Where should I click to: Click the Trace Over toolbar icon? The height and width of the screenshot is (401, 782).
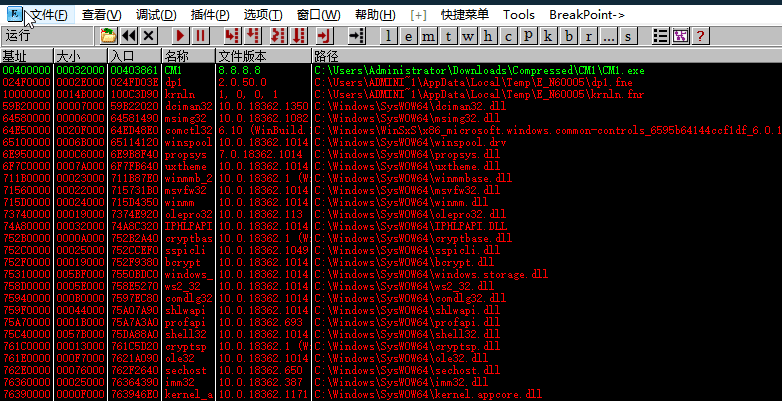click(x=299, y=36)
